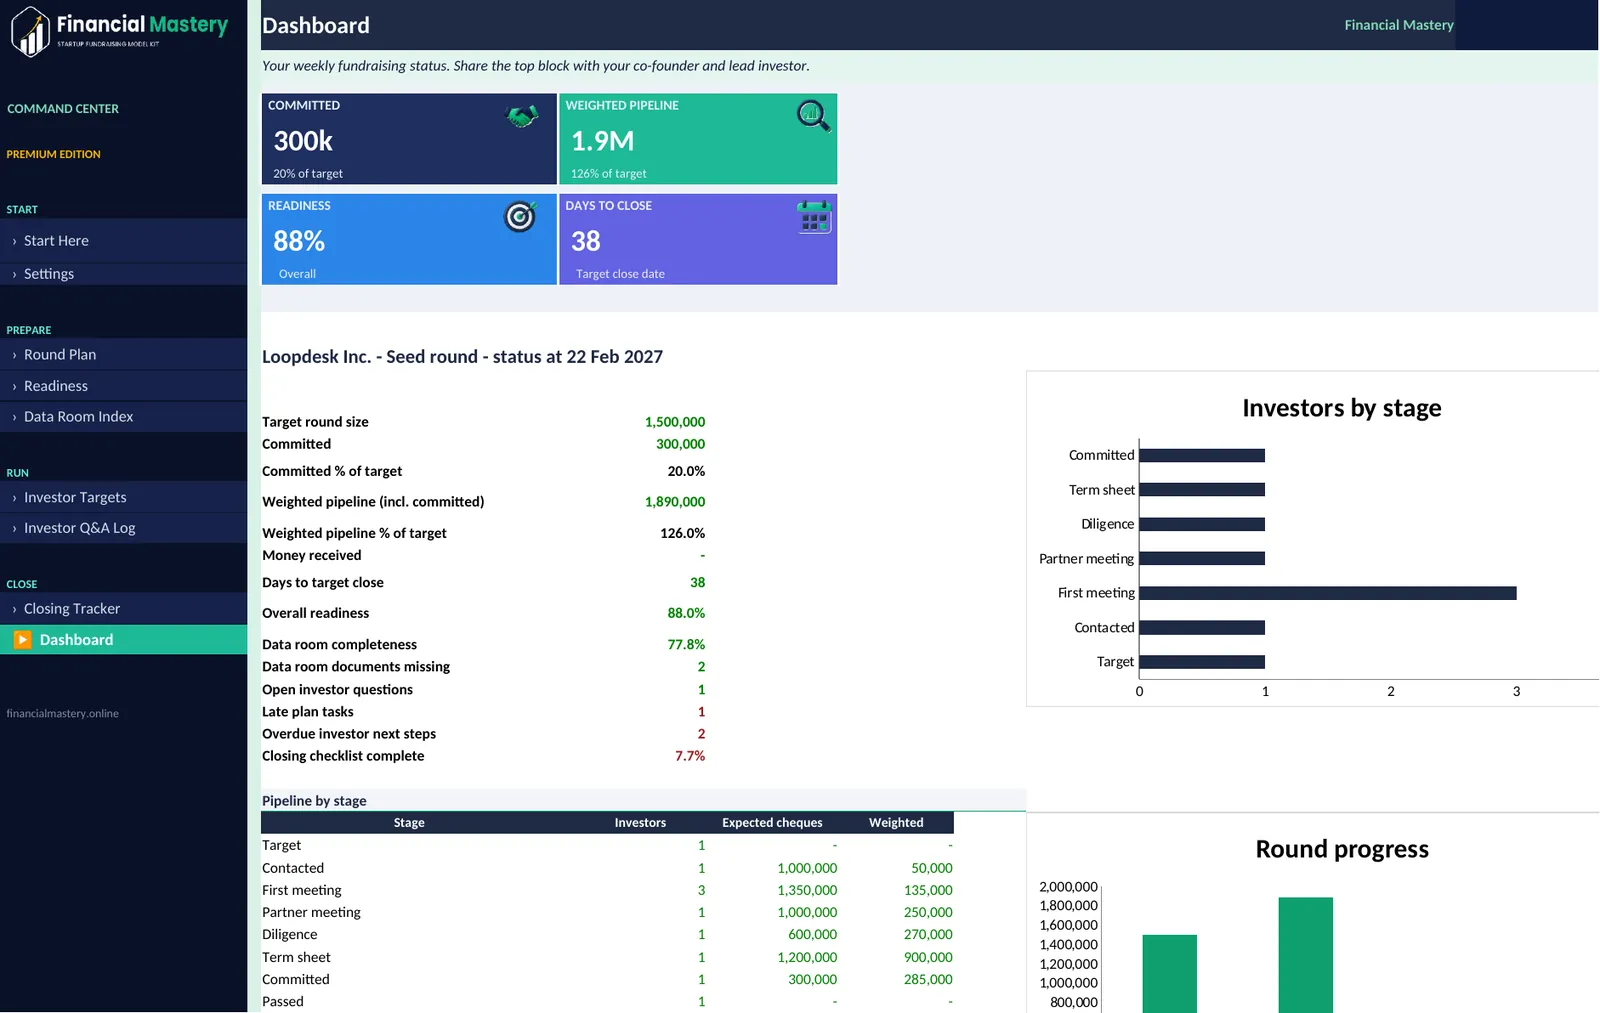This screenshot has width=1600, height=1013.
Task: Click the handshake icon in Committed card
Action: pyautogui.click(x=522, y=116)
